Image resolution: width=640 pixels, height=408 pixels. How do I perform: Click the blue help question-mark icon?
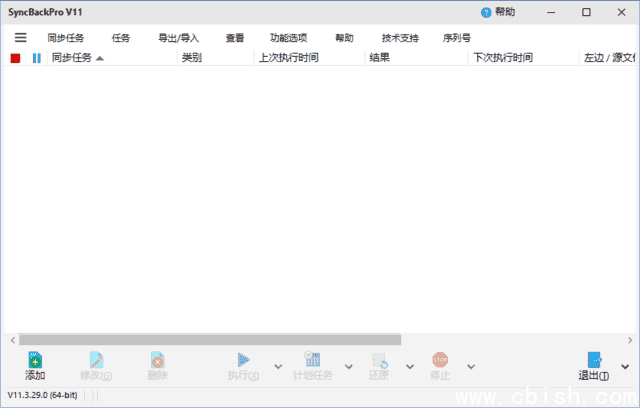click(x=486, y=13)
